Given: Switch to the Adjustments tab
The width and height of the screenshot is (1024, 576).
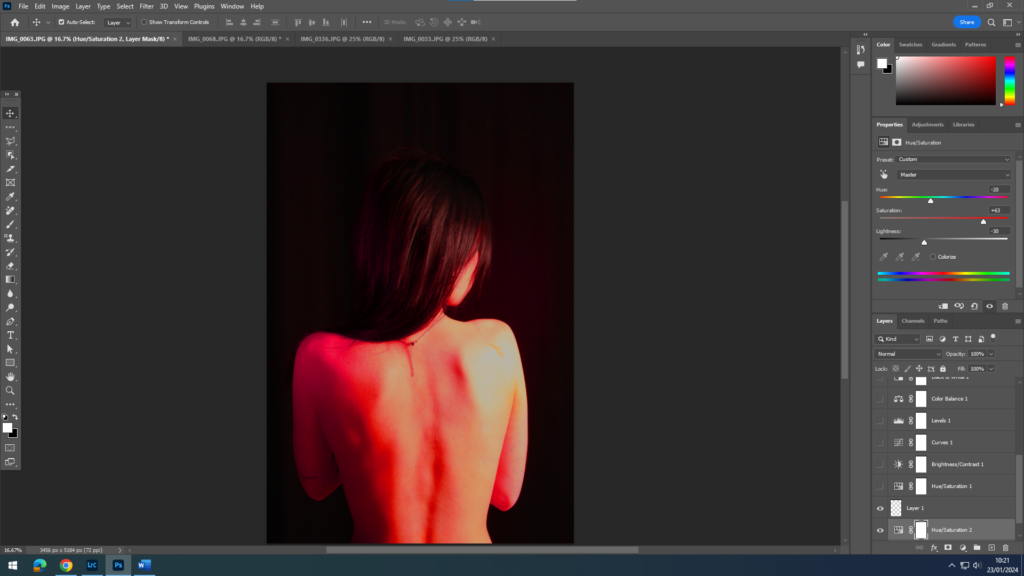Looking at the screenshot, I should 927,125.
